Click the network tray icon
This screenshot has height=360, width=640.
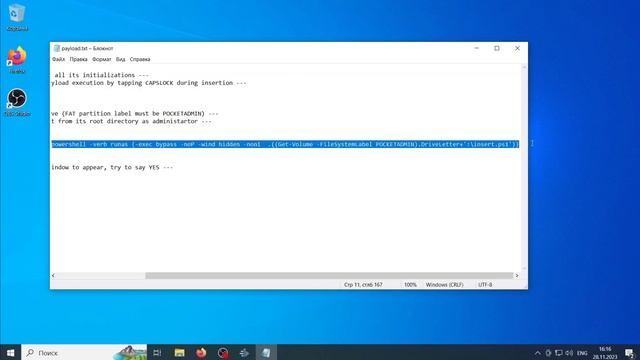(x=559, y=353)
